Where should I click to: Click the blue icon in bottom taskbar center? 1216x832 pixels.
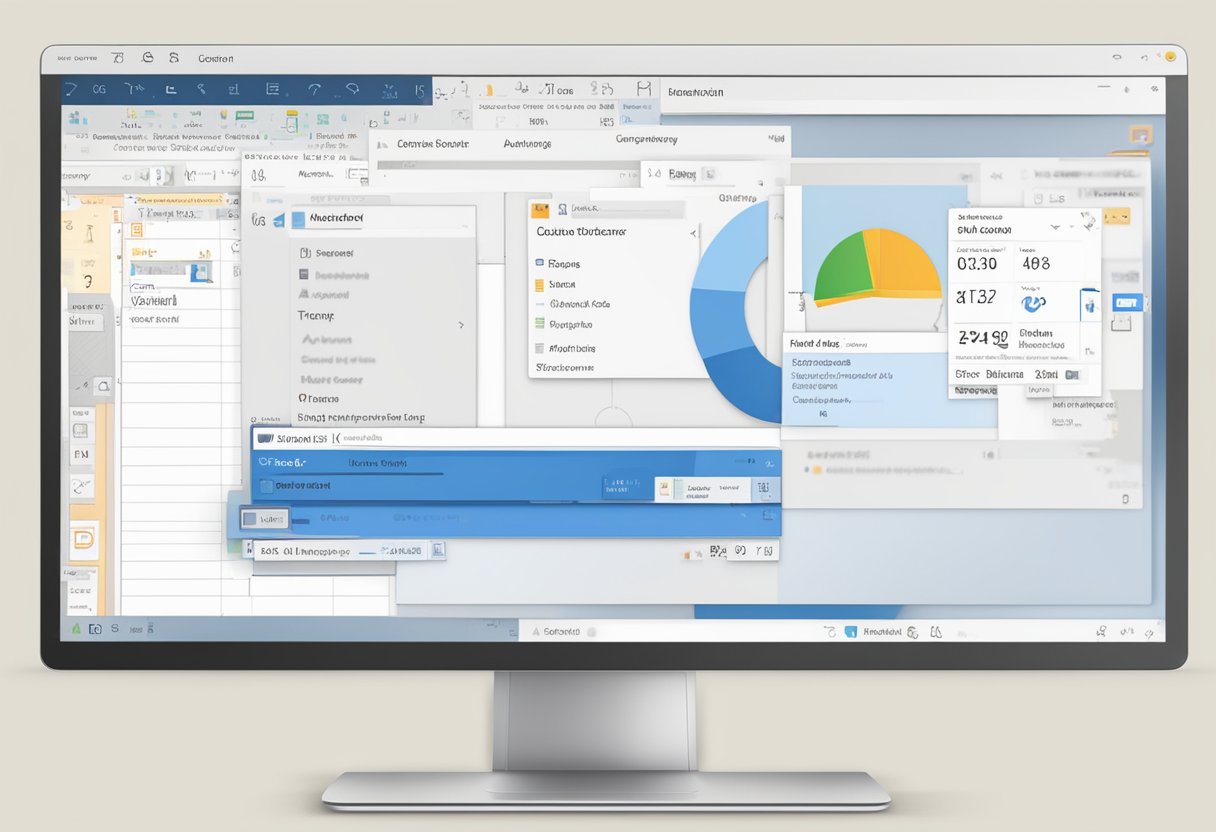click(851, 631)
